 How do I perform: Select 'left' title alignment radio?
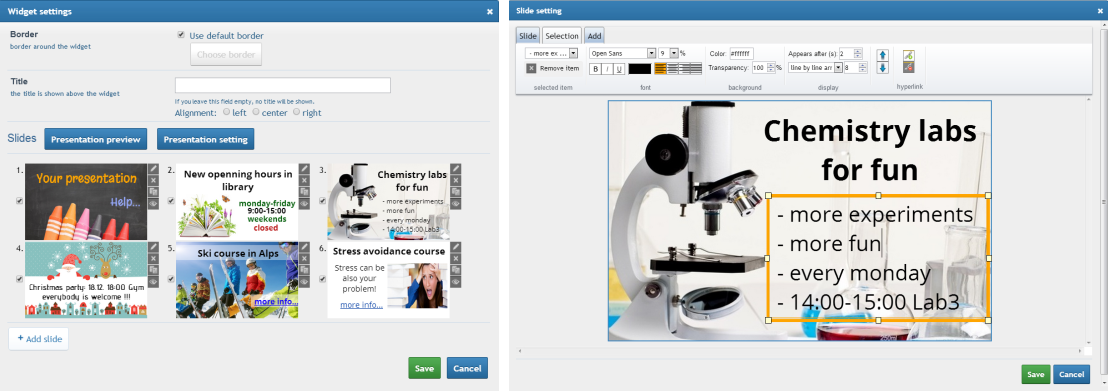click(226, 112)
